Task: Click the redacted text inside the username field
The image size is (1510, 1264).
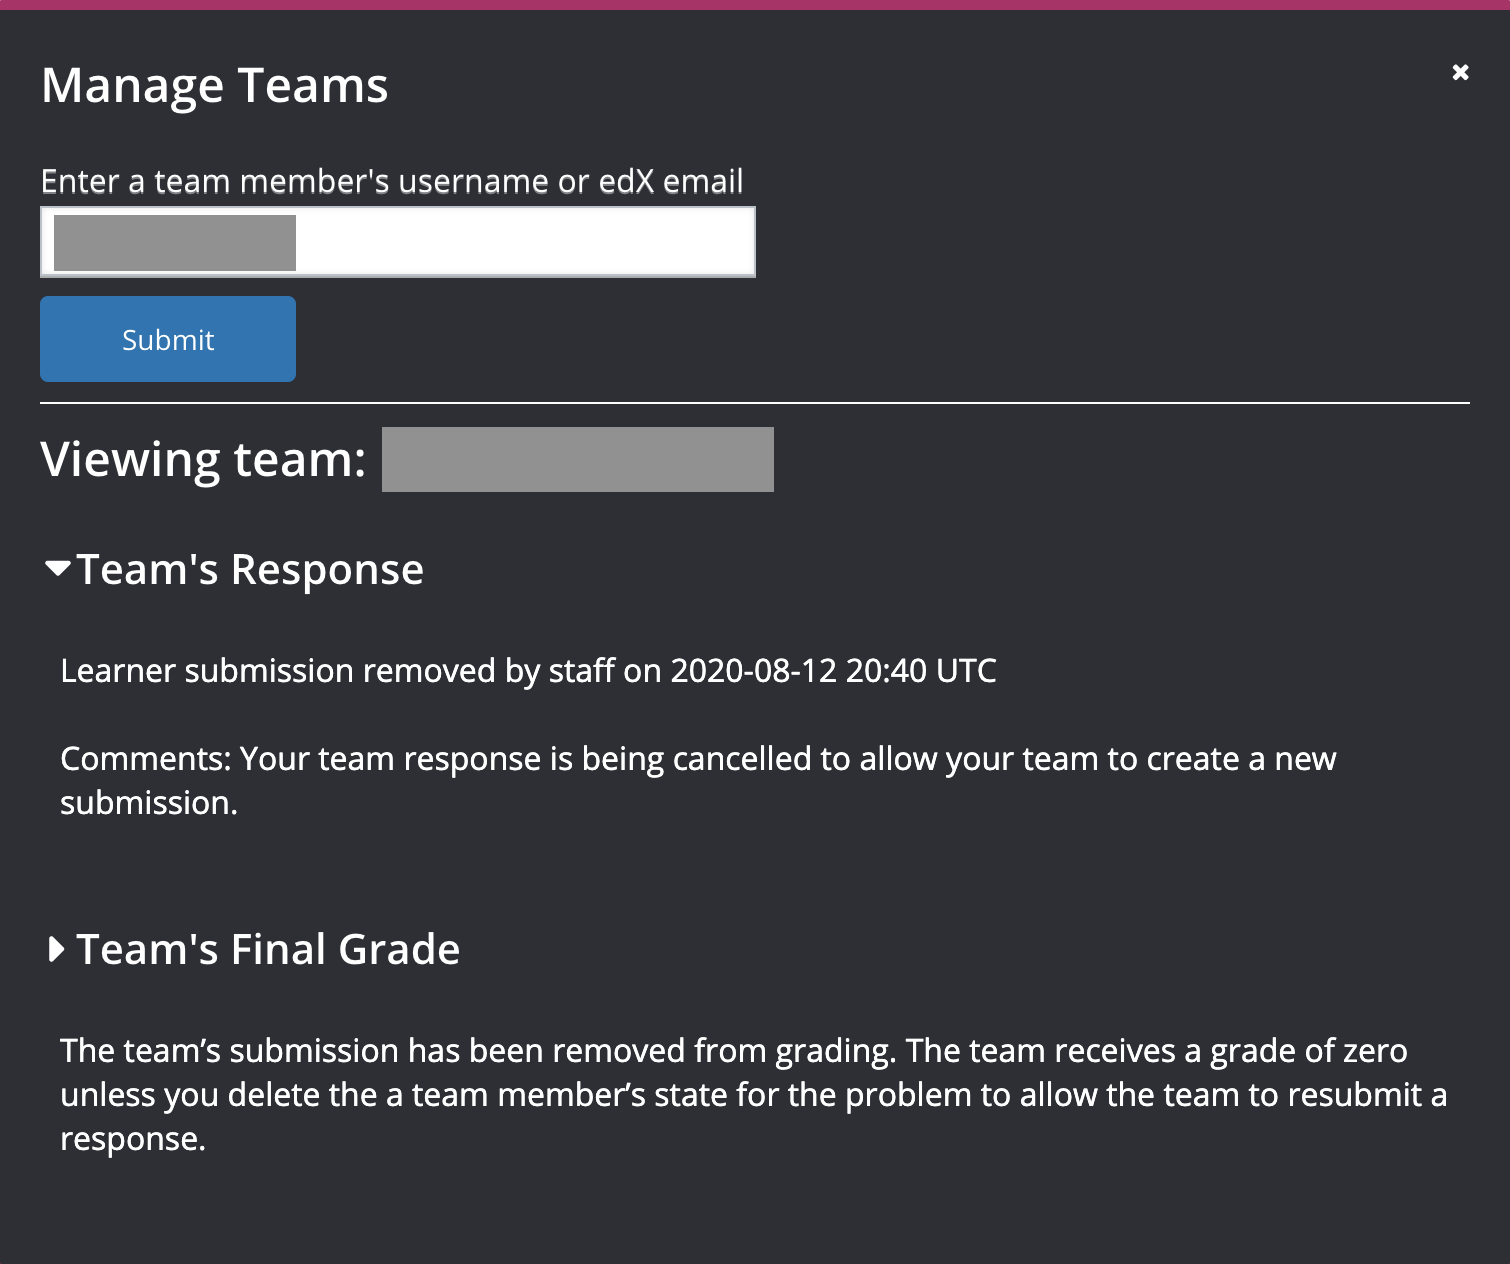Action: [175, 242]
